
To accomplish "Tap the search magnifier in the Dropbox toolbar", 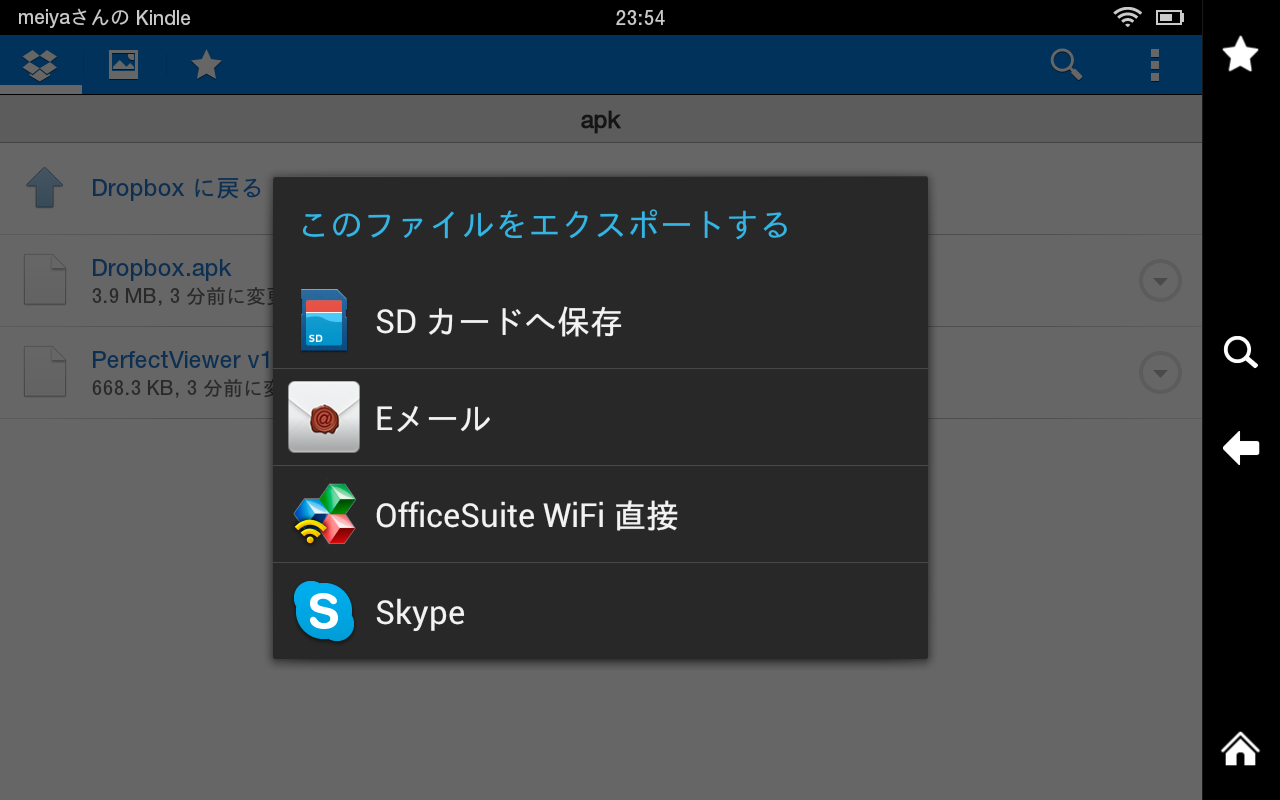I will point(1066,65).
